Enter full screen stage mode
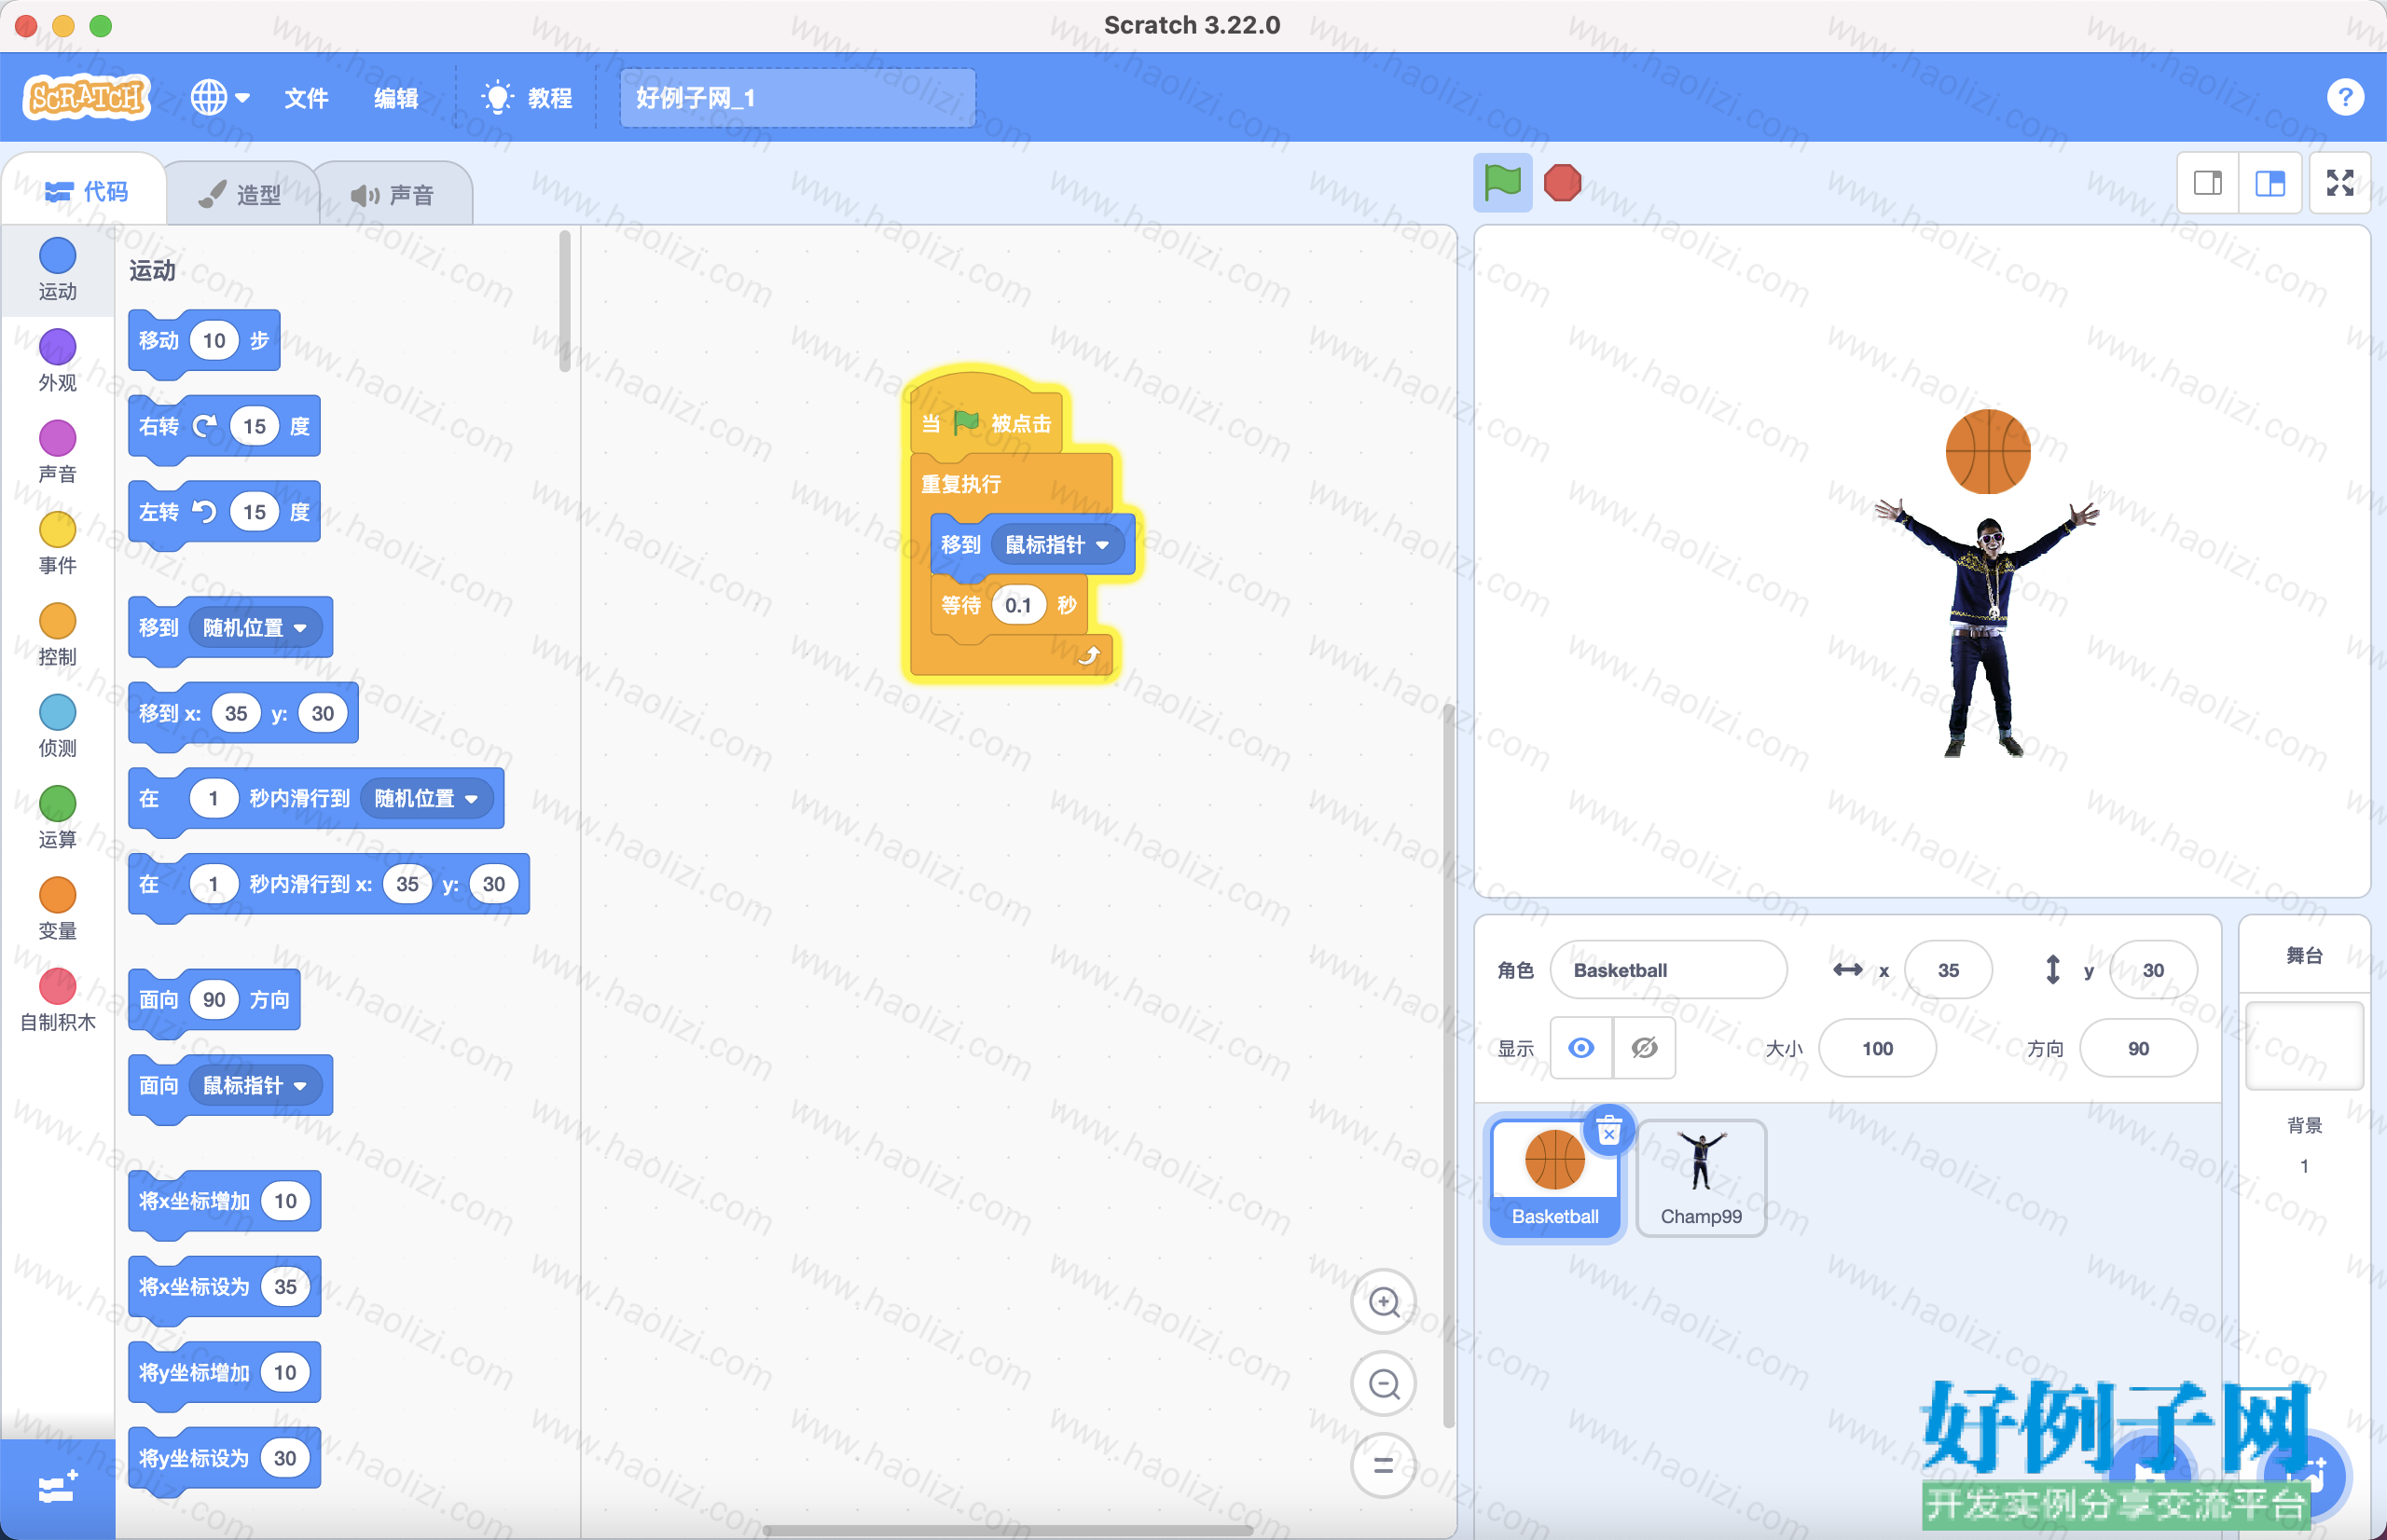This screenshot has height=1540, width=2387. click(2340, 183)
